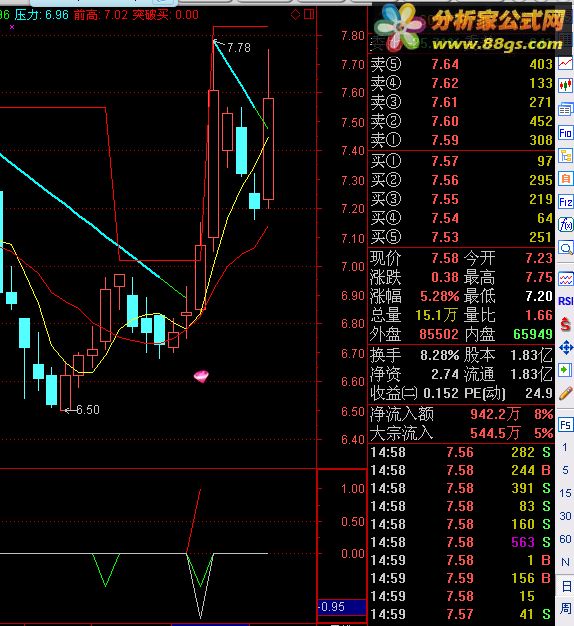Click the 量比 value 1.66

(539, 315)
